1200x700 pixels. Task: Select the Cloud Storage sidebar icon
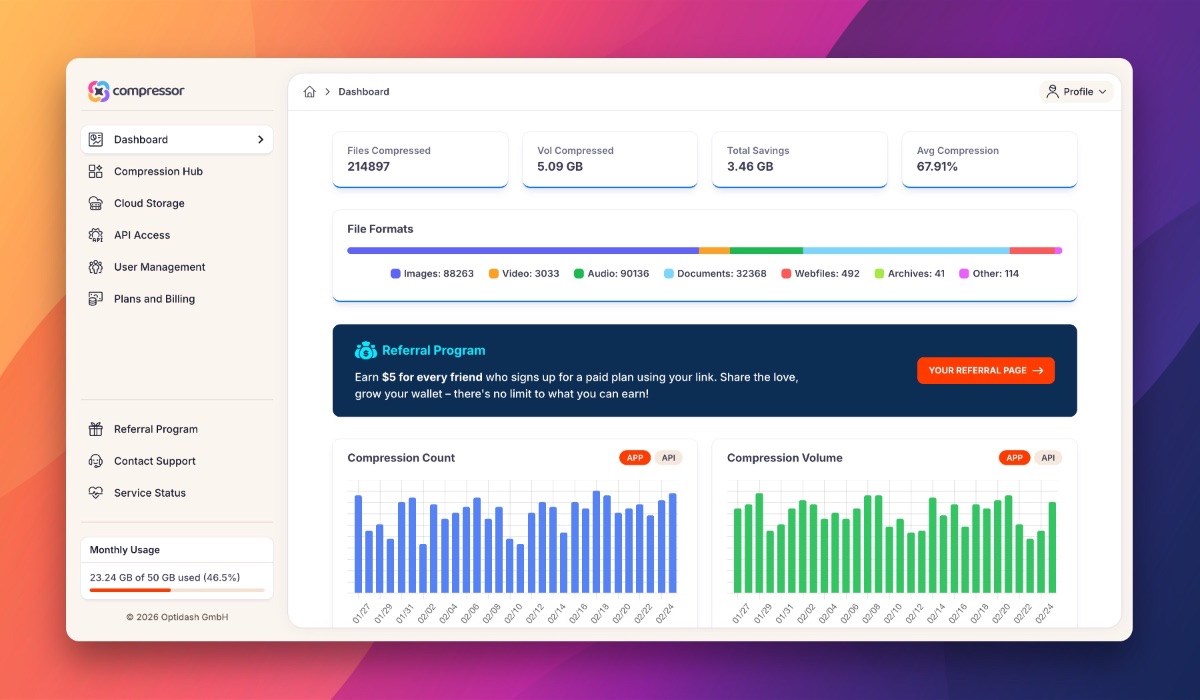point(96,204)
